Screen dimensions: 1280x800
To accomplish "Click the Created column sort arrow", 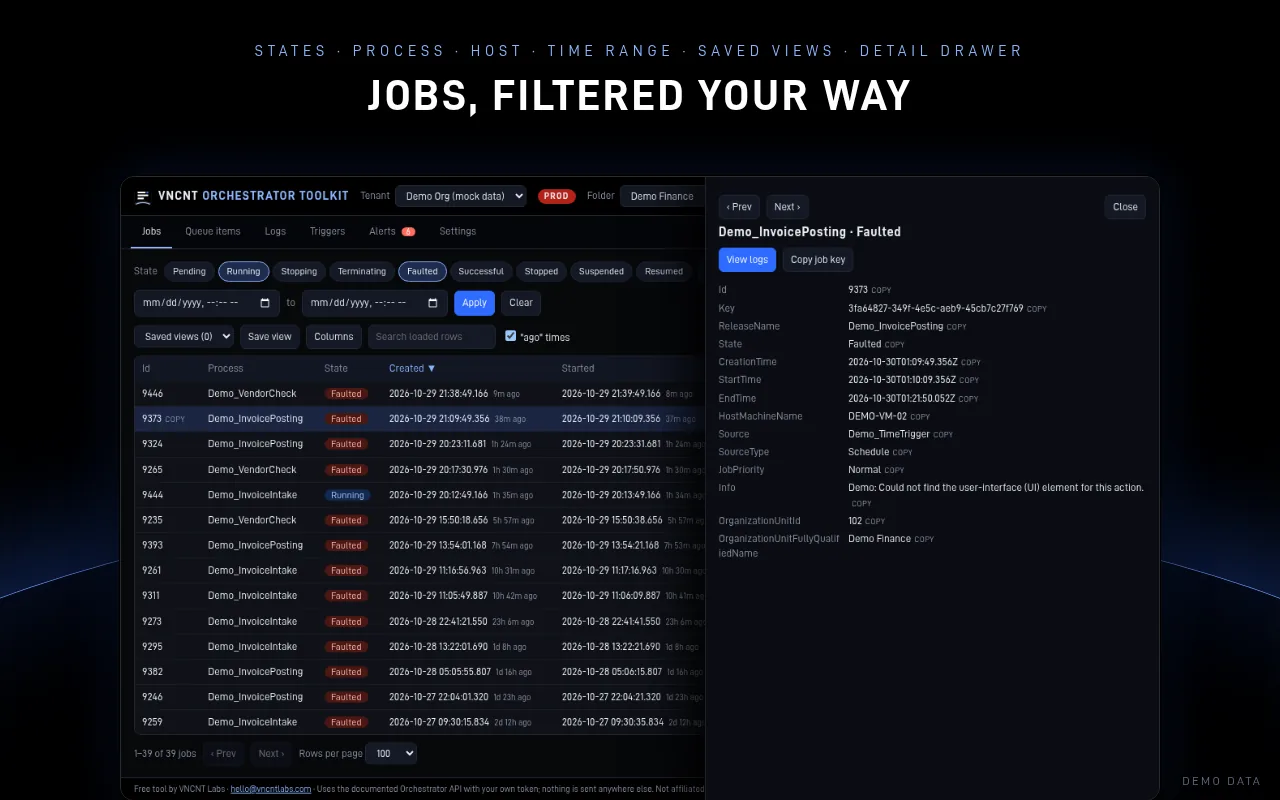I will tap(432, 368).
